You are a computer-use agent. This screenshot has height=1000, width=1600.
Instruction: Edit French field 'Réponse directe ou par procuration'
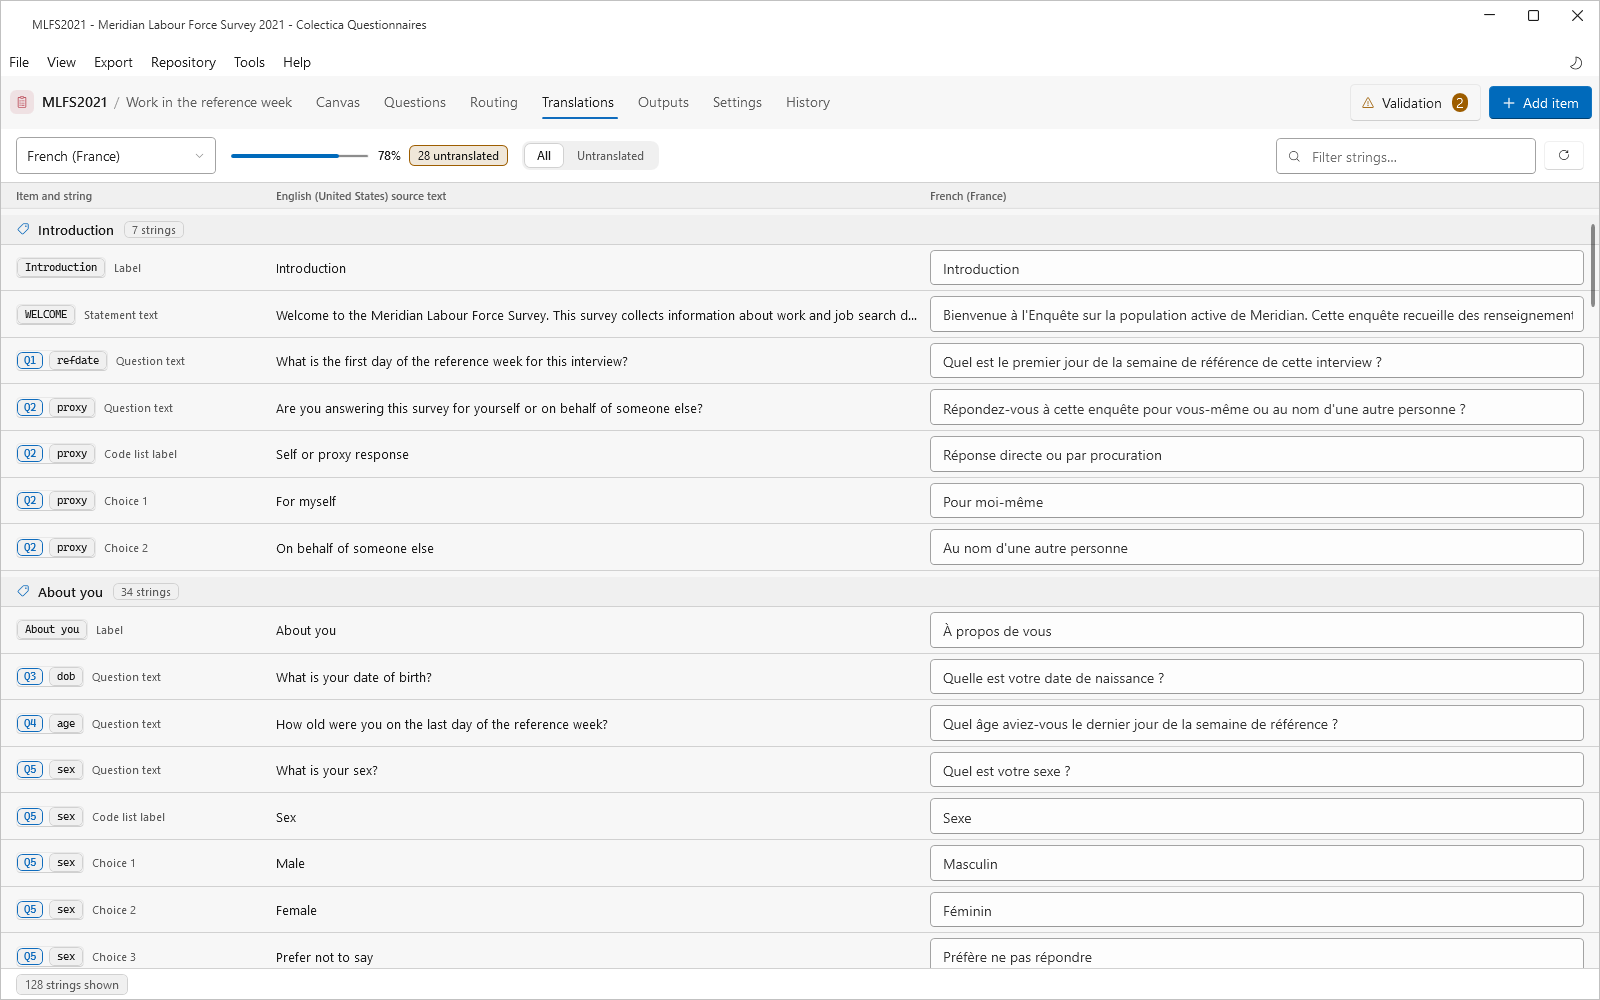click(1257, 454)
